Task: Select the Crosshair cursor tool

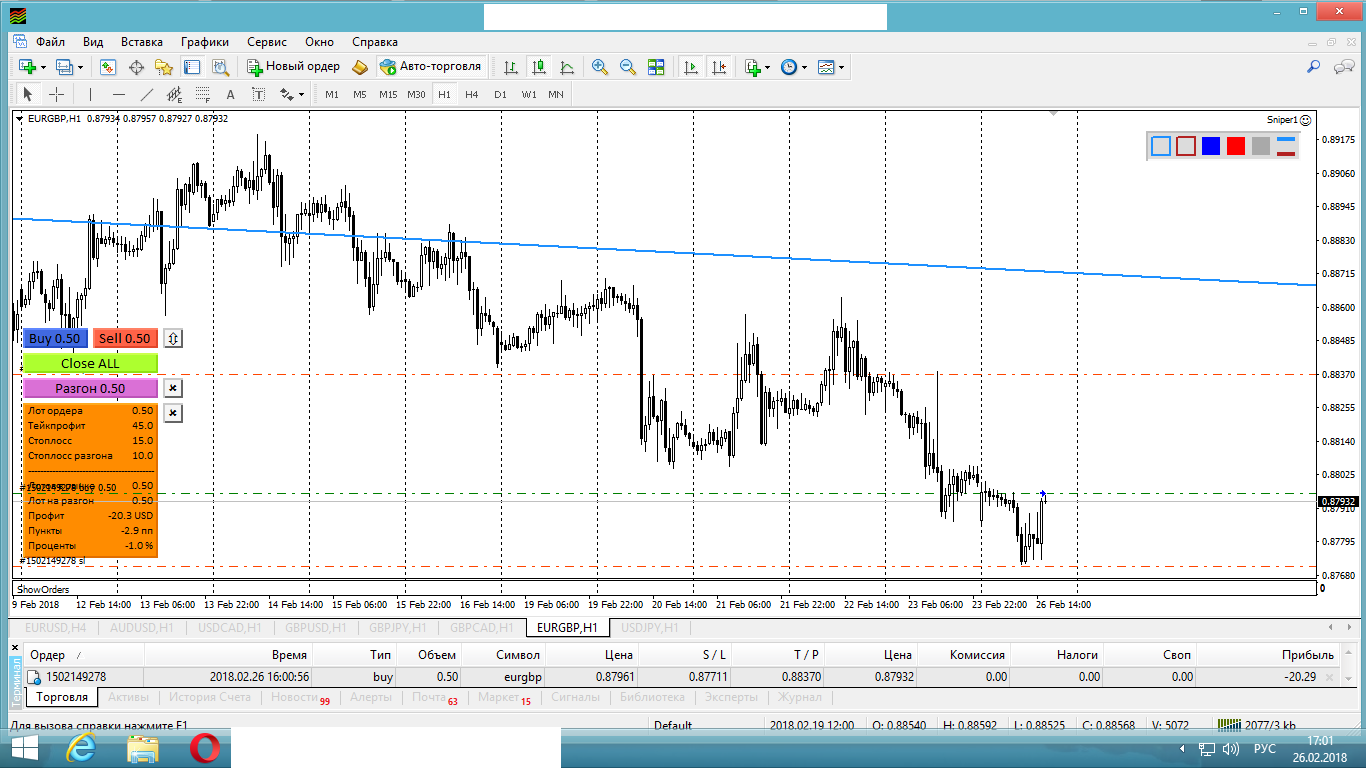Action: 57,94
